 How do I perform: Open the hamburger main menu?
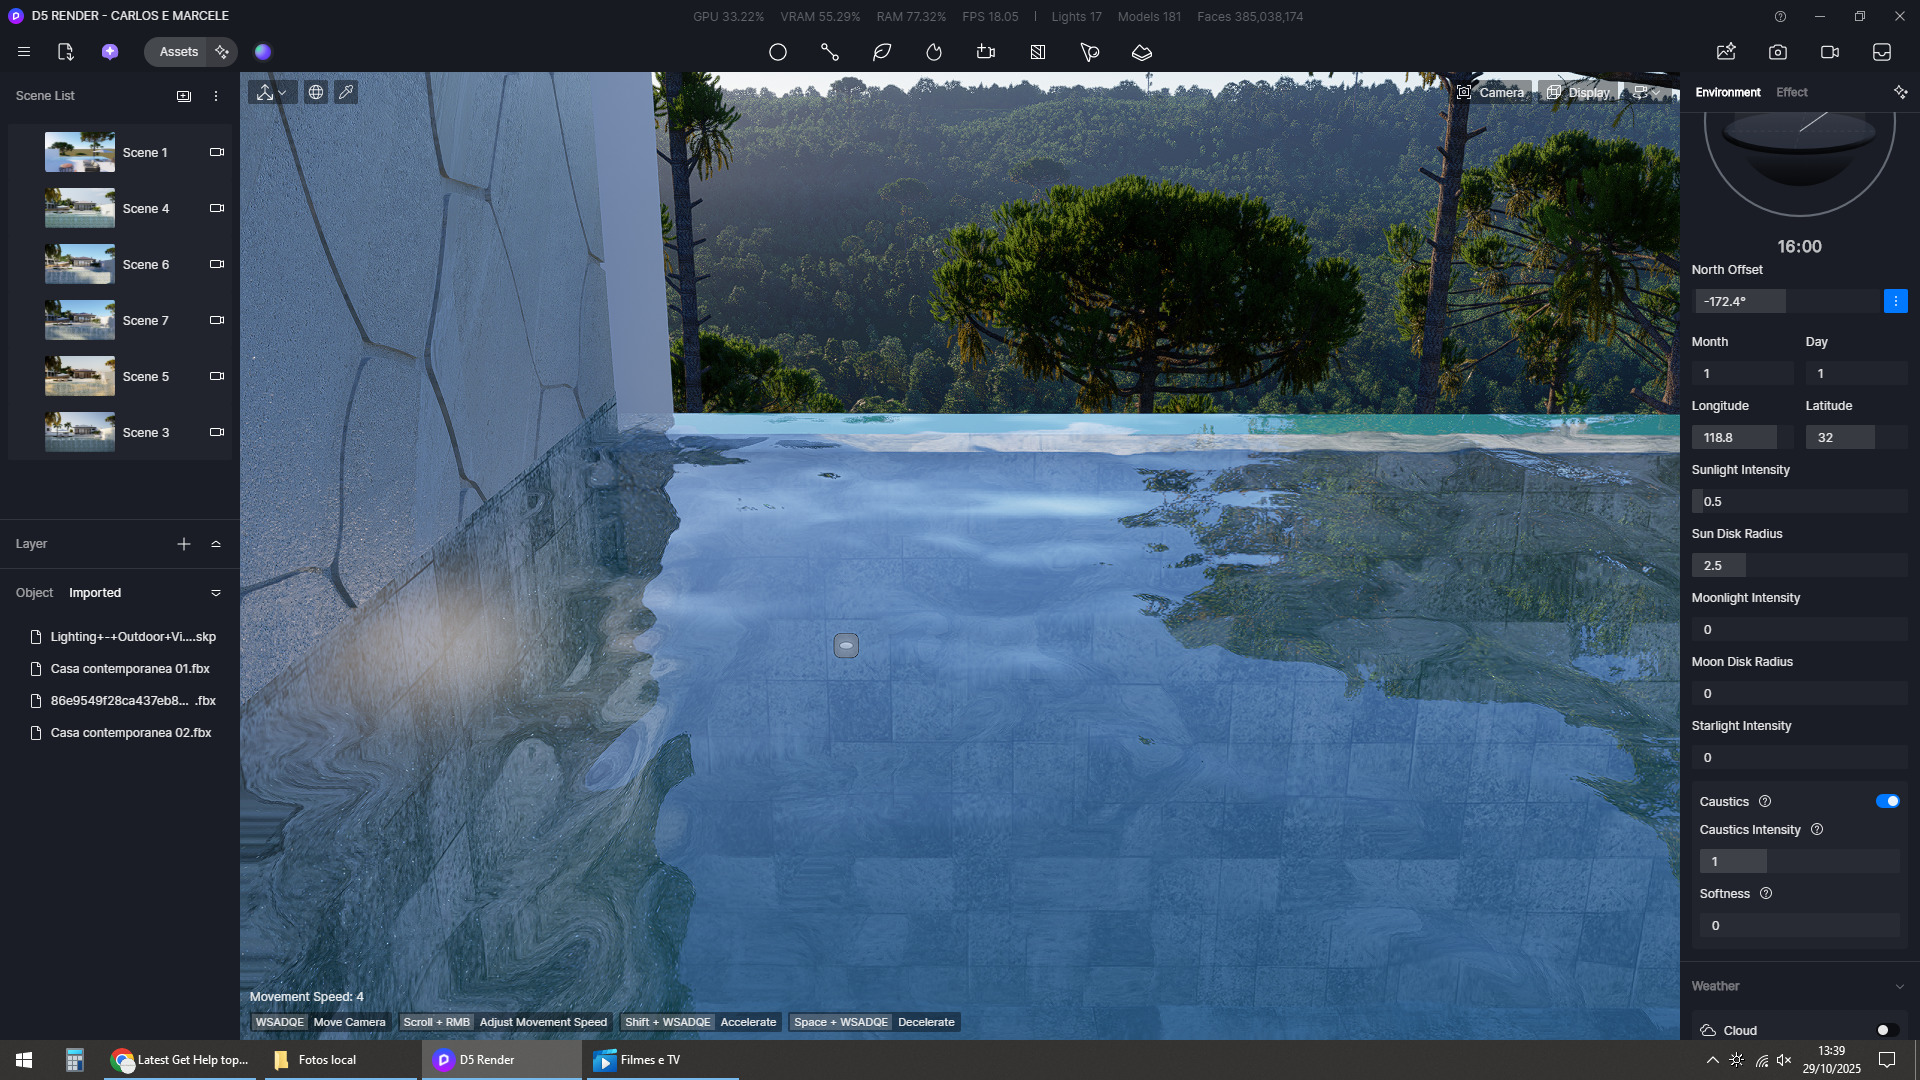click(24, 52)
